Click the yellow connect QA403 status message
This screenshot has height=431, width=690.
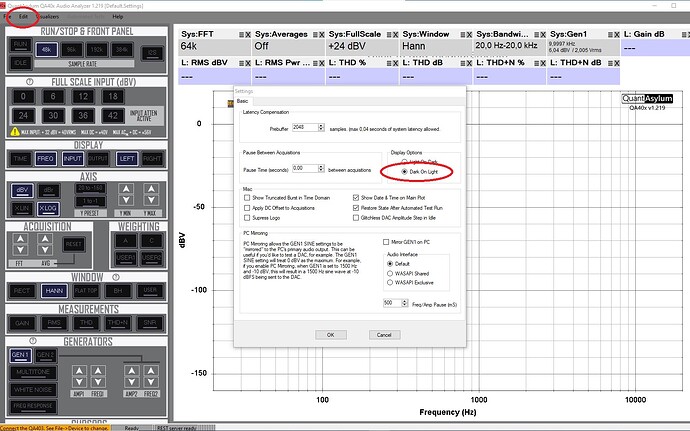55,428
